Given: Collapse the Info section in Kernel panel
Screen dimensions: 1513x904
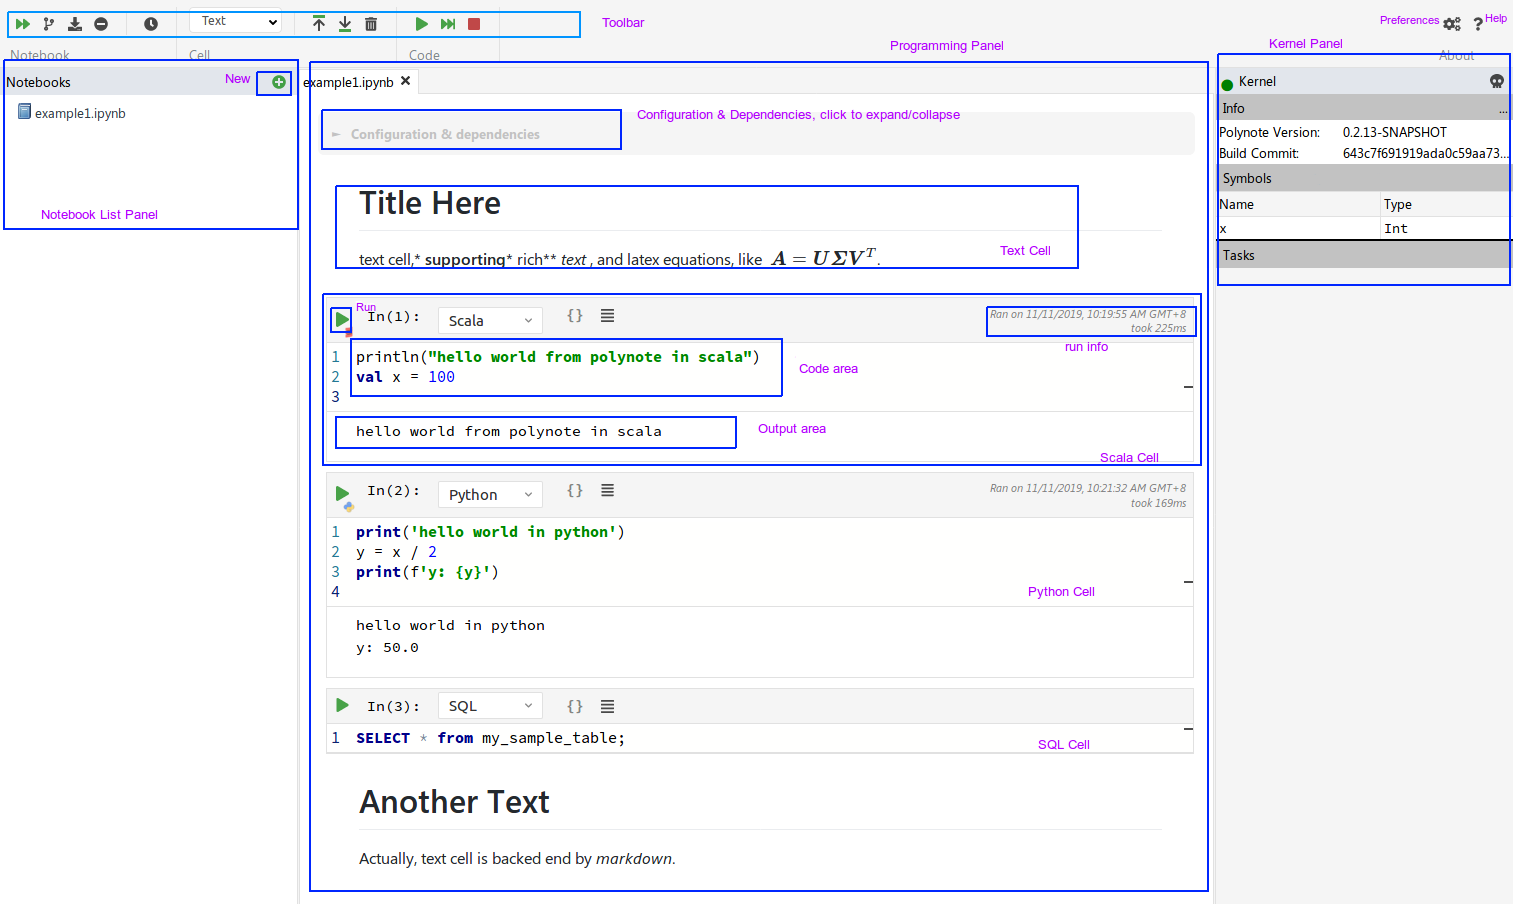Looking at the screenshot, I should 1363,108.
